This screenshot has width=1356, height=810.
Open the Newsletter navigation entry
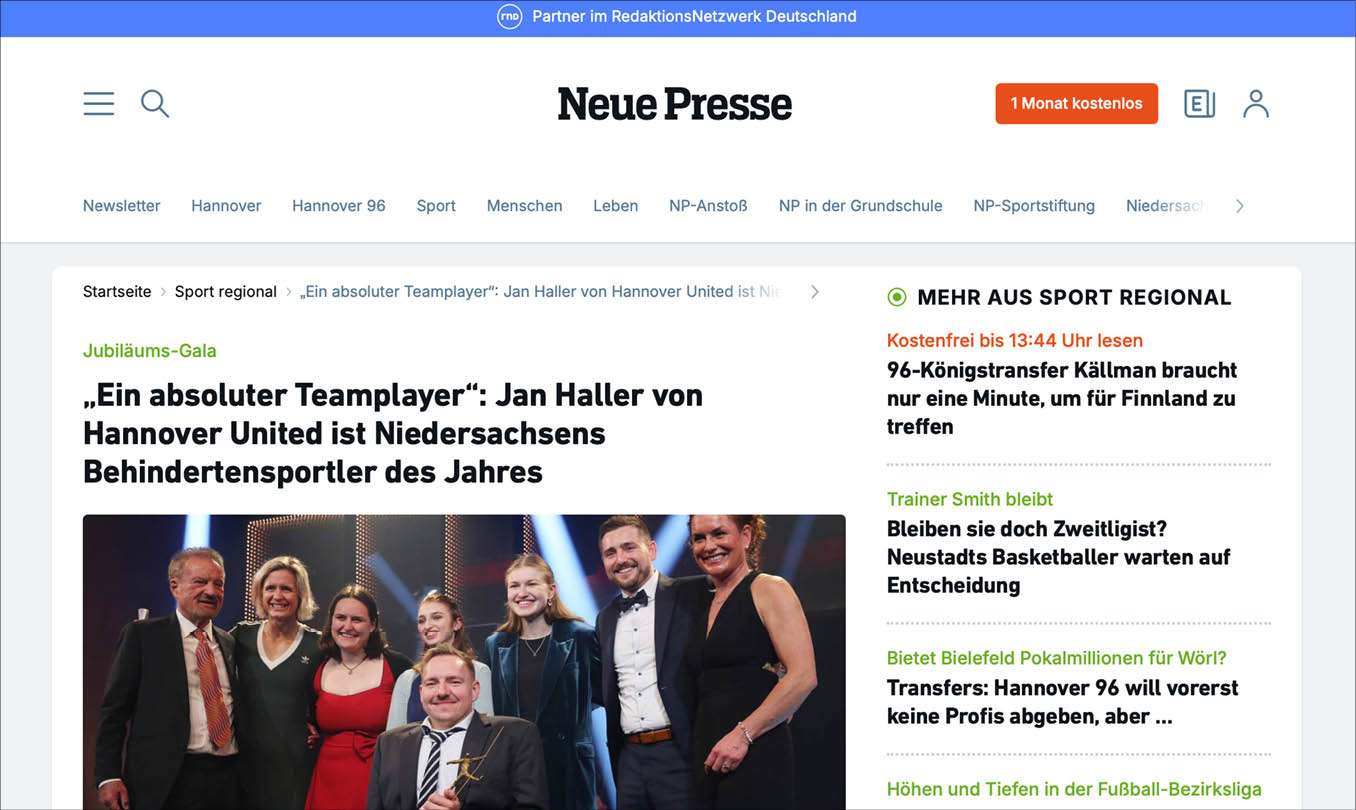pyautogui.click(x=121, y=205)
